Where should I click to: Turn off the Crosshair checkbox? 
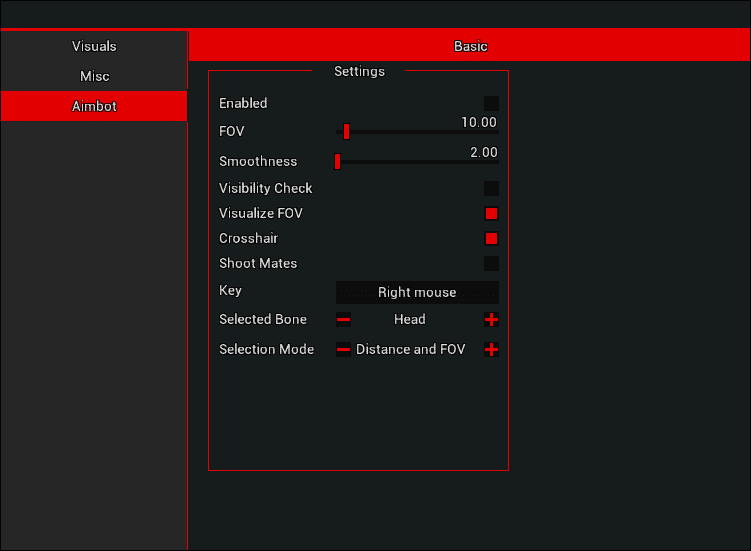(x=491, y=238)
